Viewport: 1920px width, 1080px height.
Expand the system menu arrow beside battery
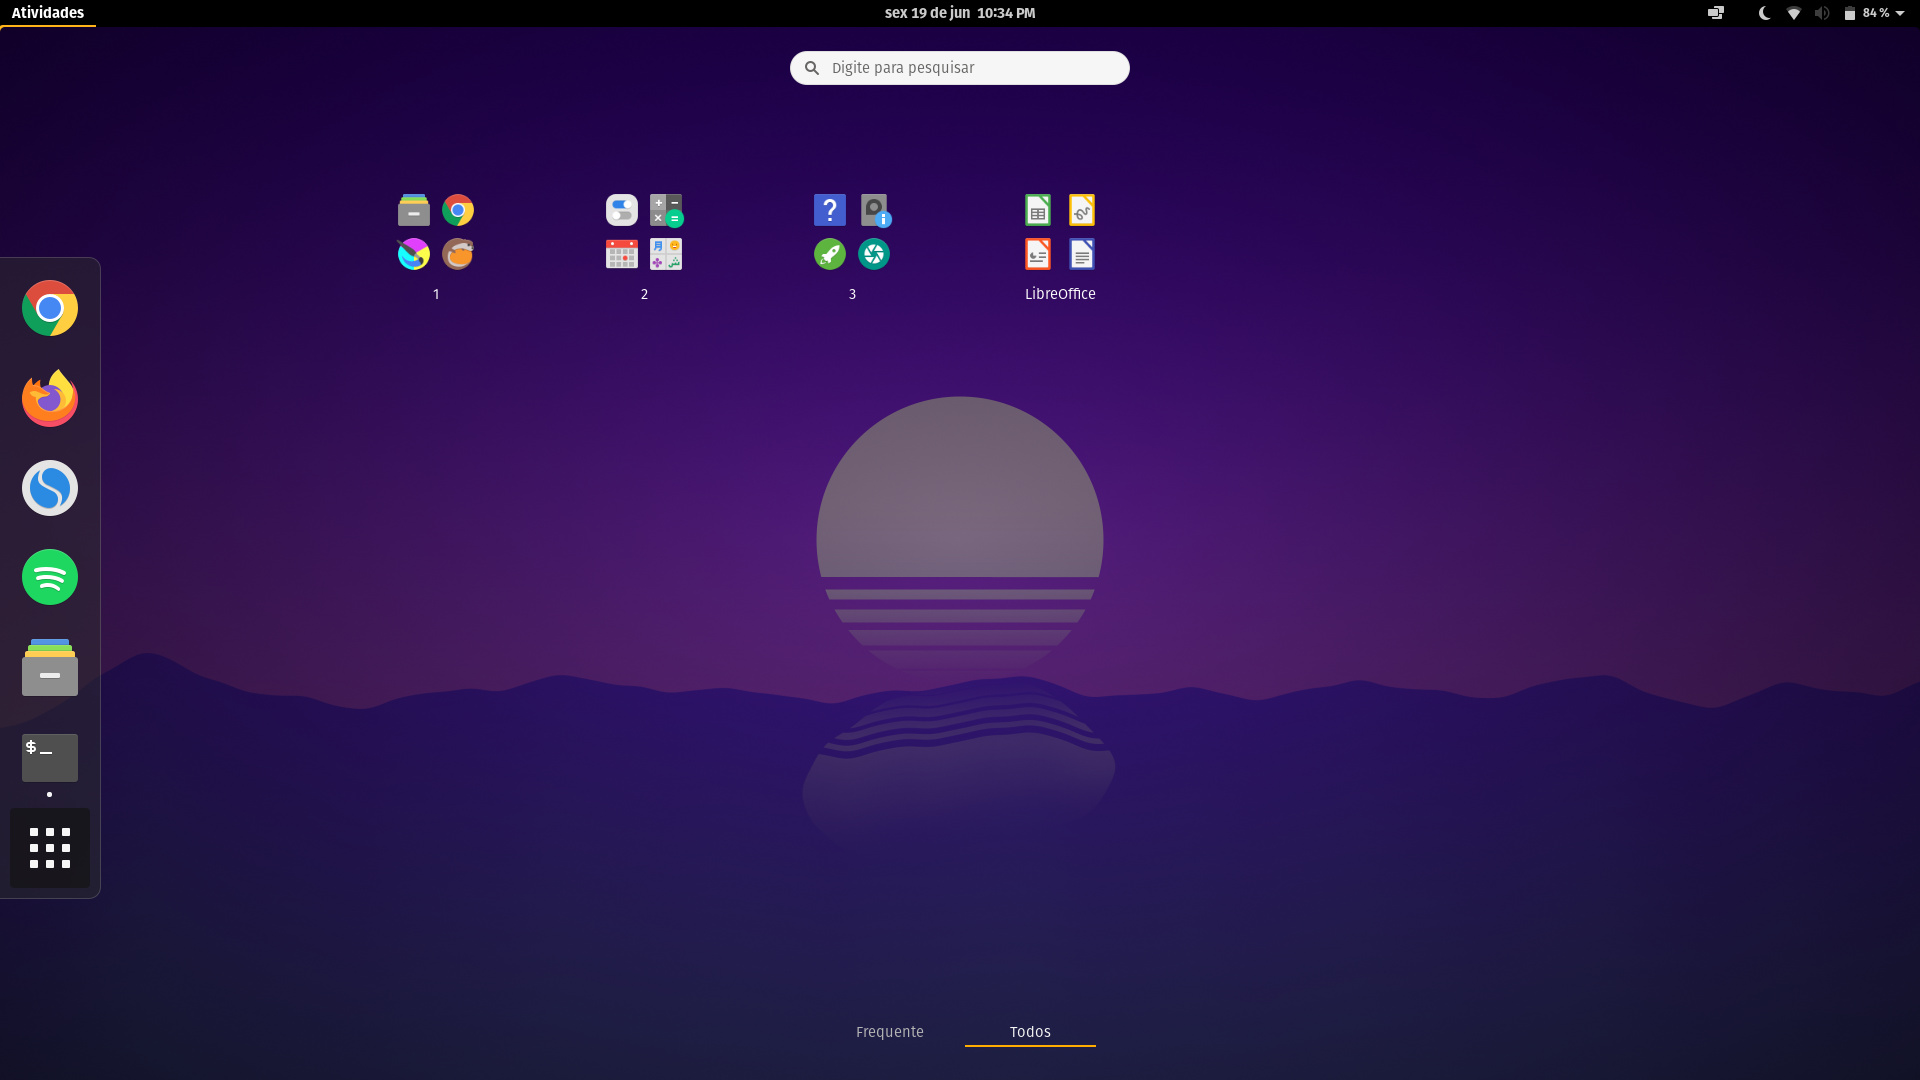(1900, 13)
